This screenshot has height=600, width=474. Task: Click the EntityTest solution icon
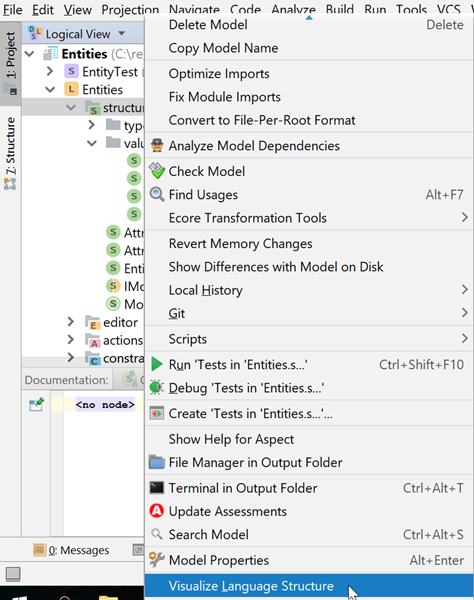tap(72, 71)
